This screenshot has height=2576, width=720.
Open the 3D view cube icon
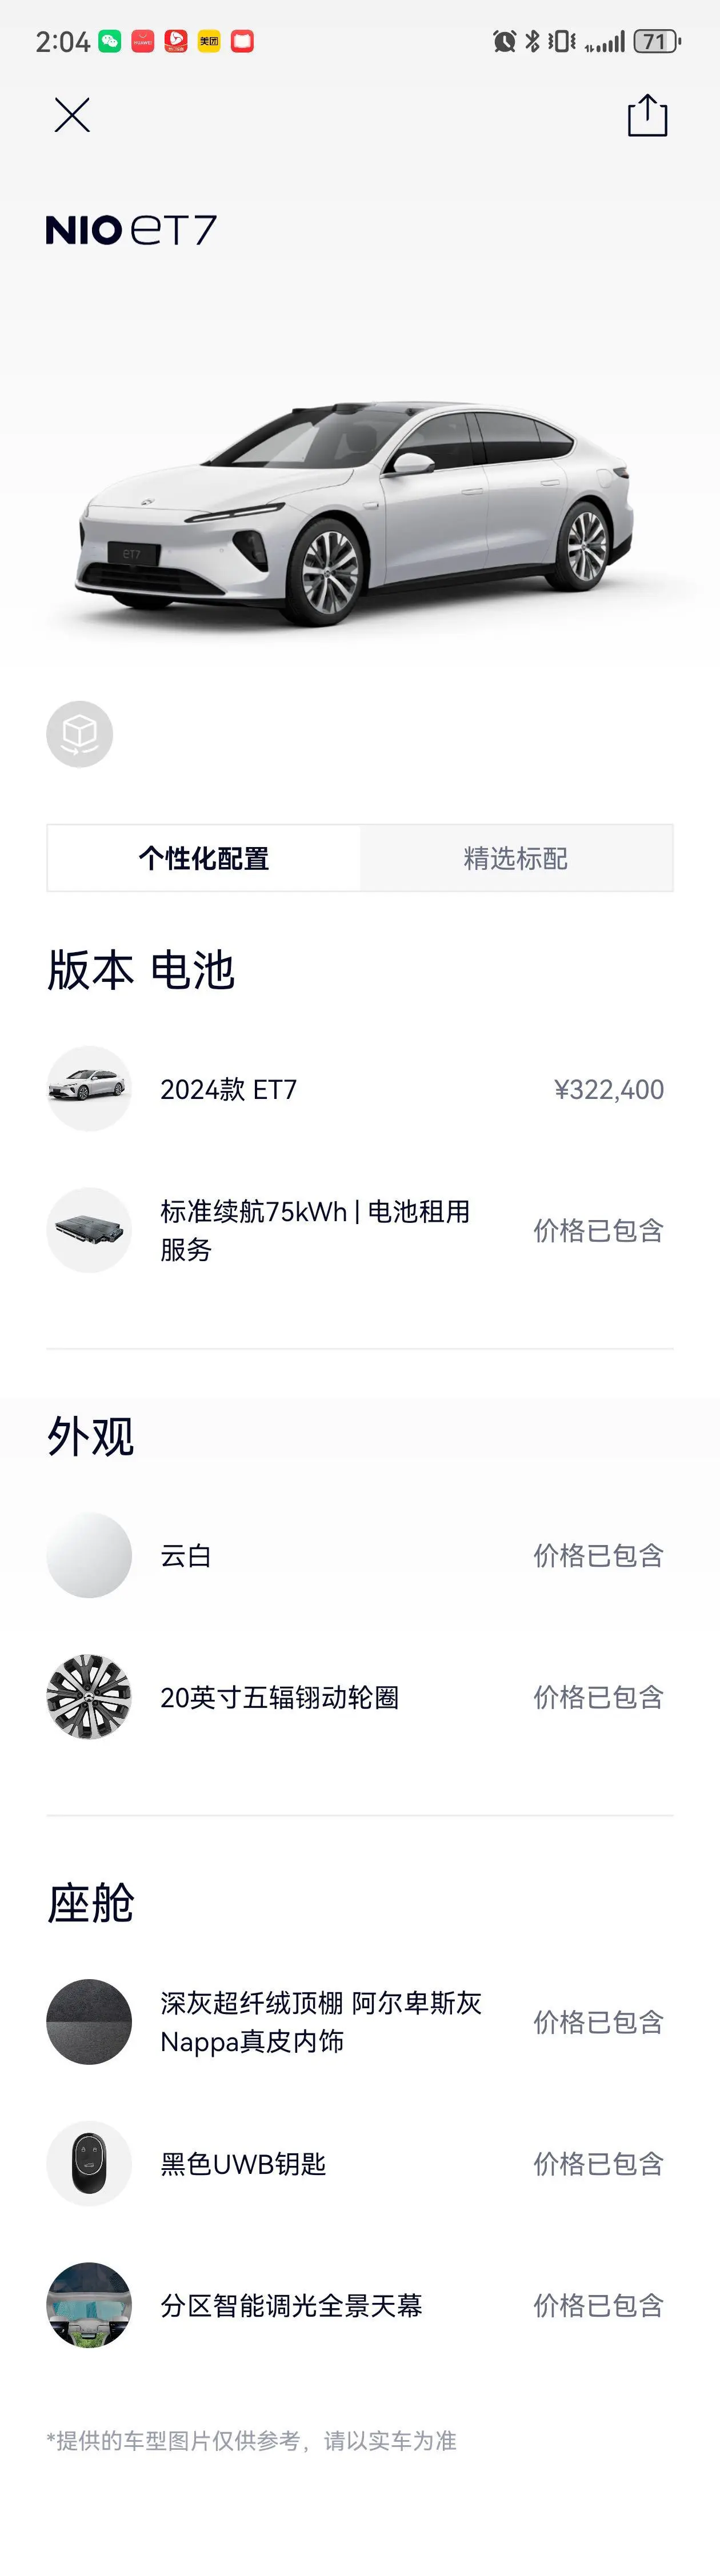[80, 734]
